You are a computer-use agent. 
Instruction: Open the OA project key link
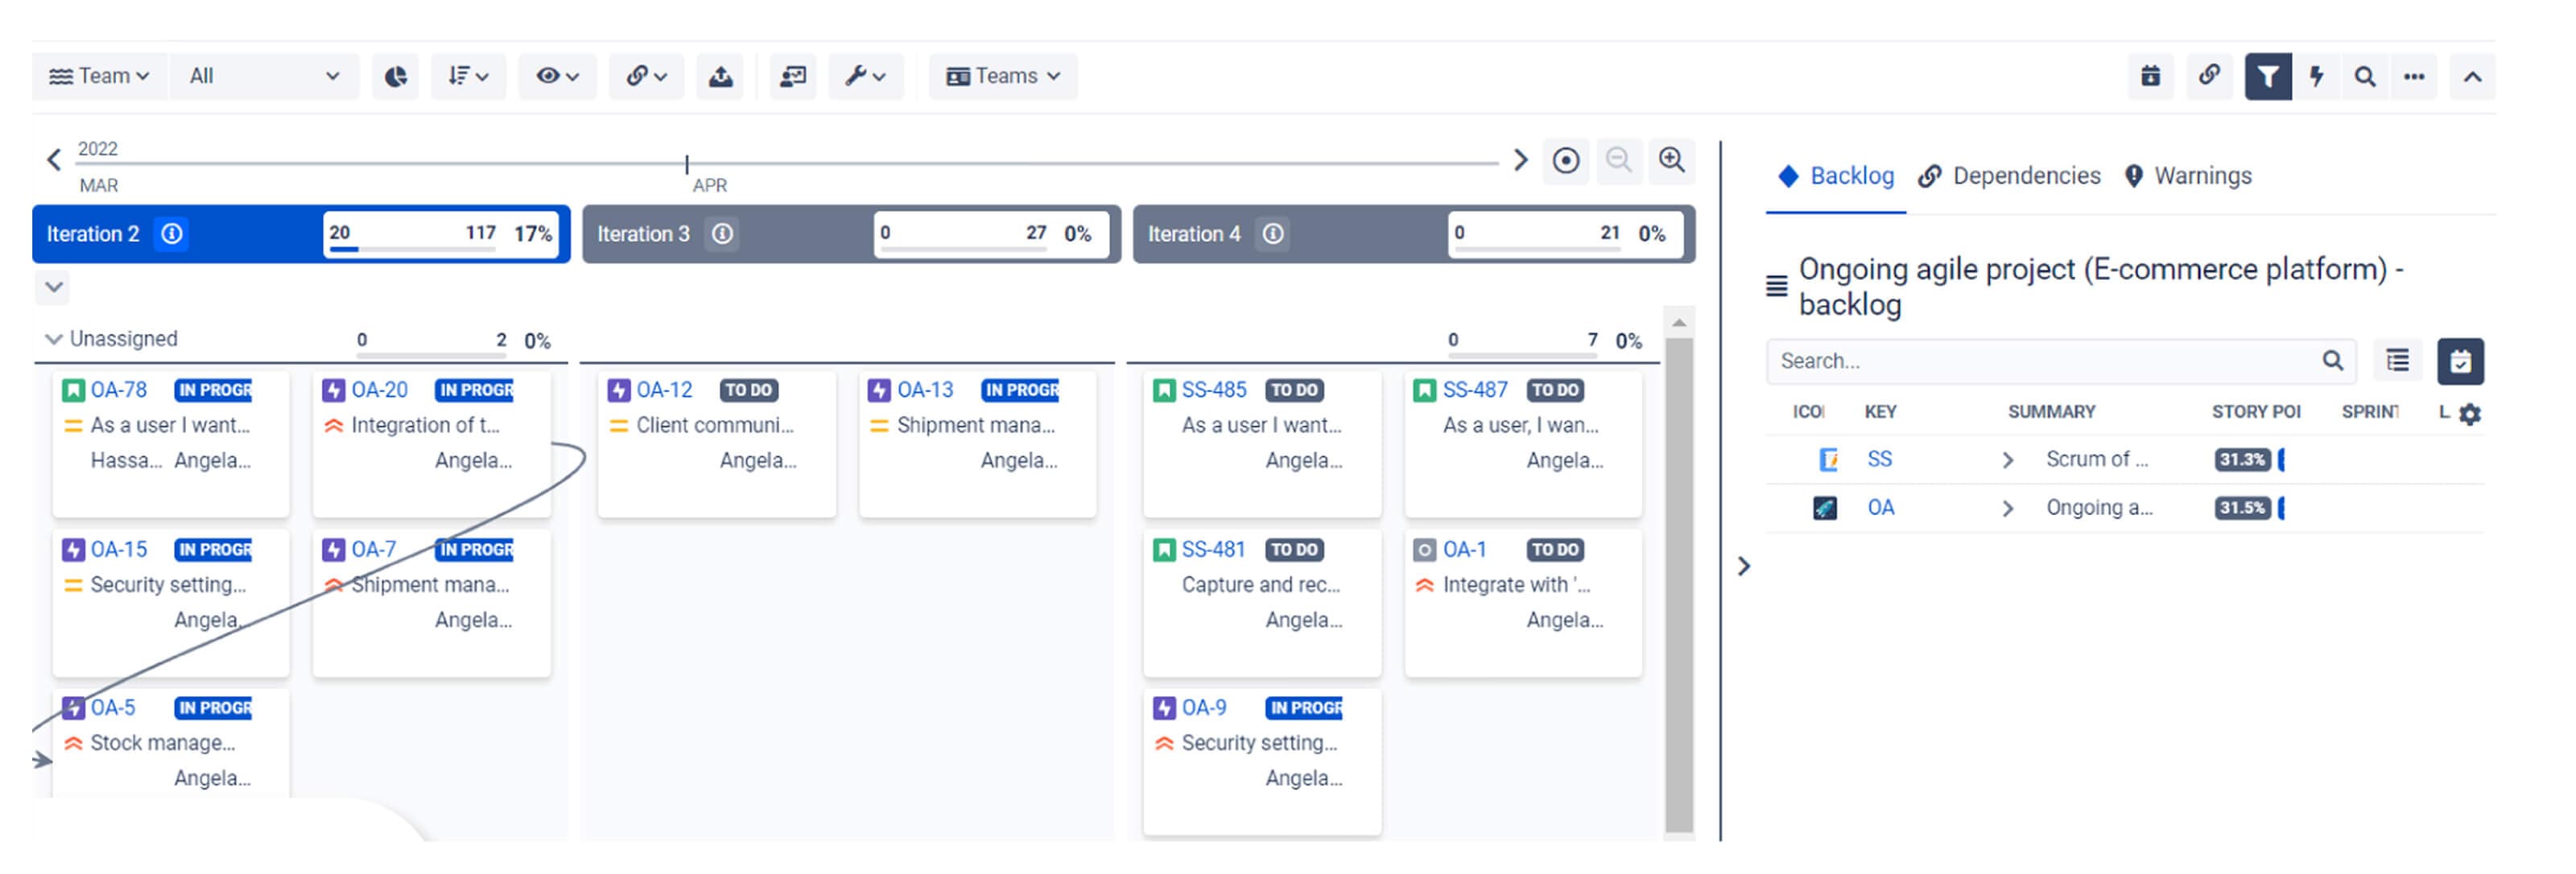pos(1880,507)
